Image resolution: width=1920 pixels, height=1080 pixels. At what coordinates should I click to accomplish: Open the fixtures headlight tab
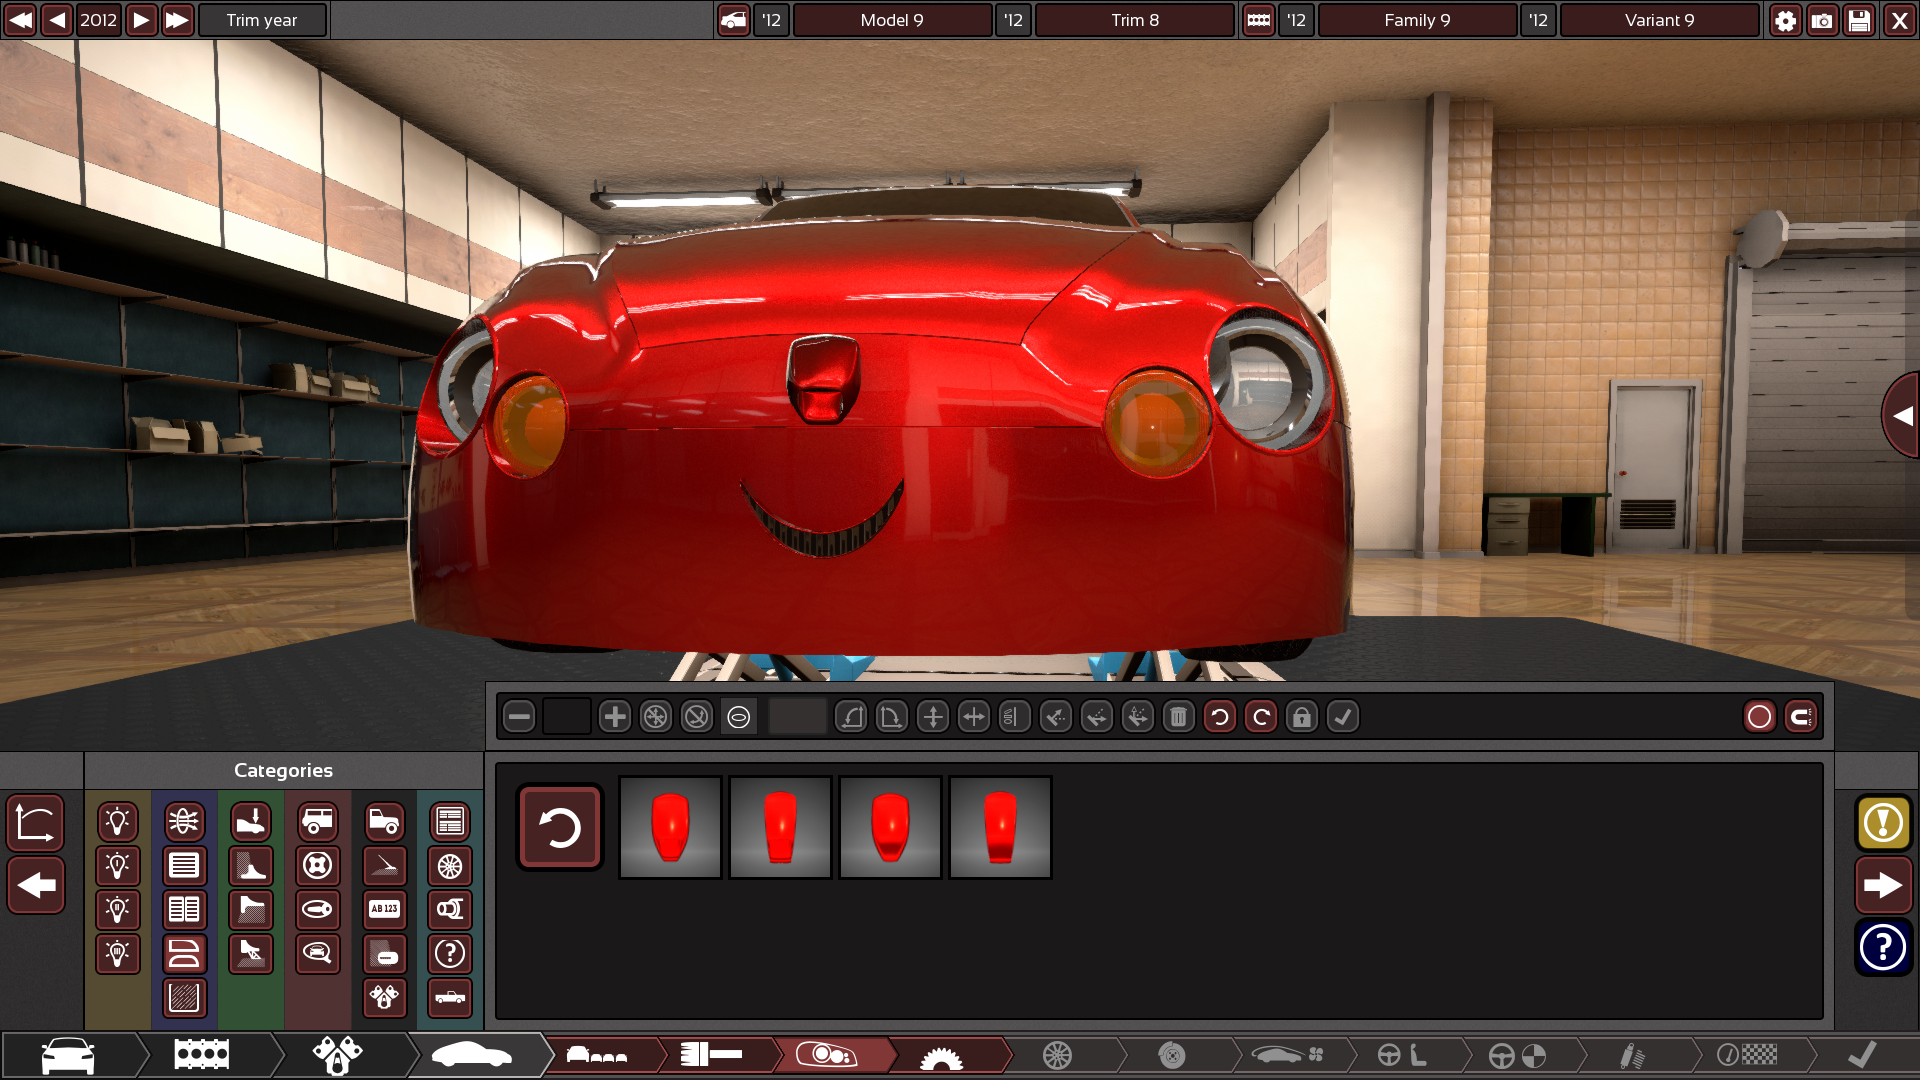tap(827, 1055)
